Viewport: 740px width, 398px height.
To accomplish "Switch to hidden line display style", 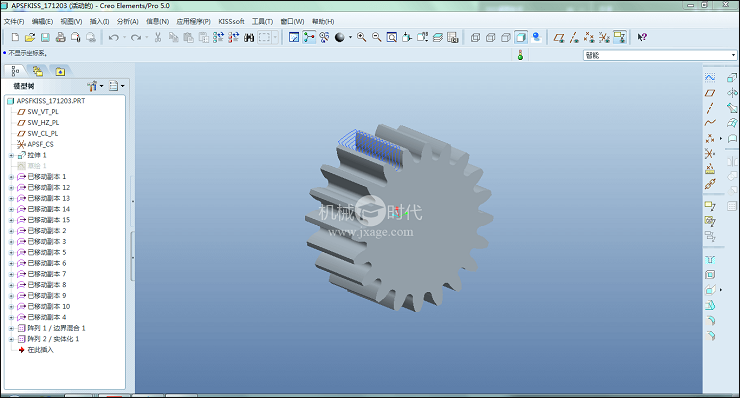I will click(x=490, y=37).
